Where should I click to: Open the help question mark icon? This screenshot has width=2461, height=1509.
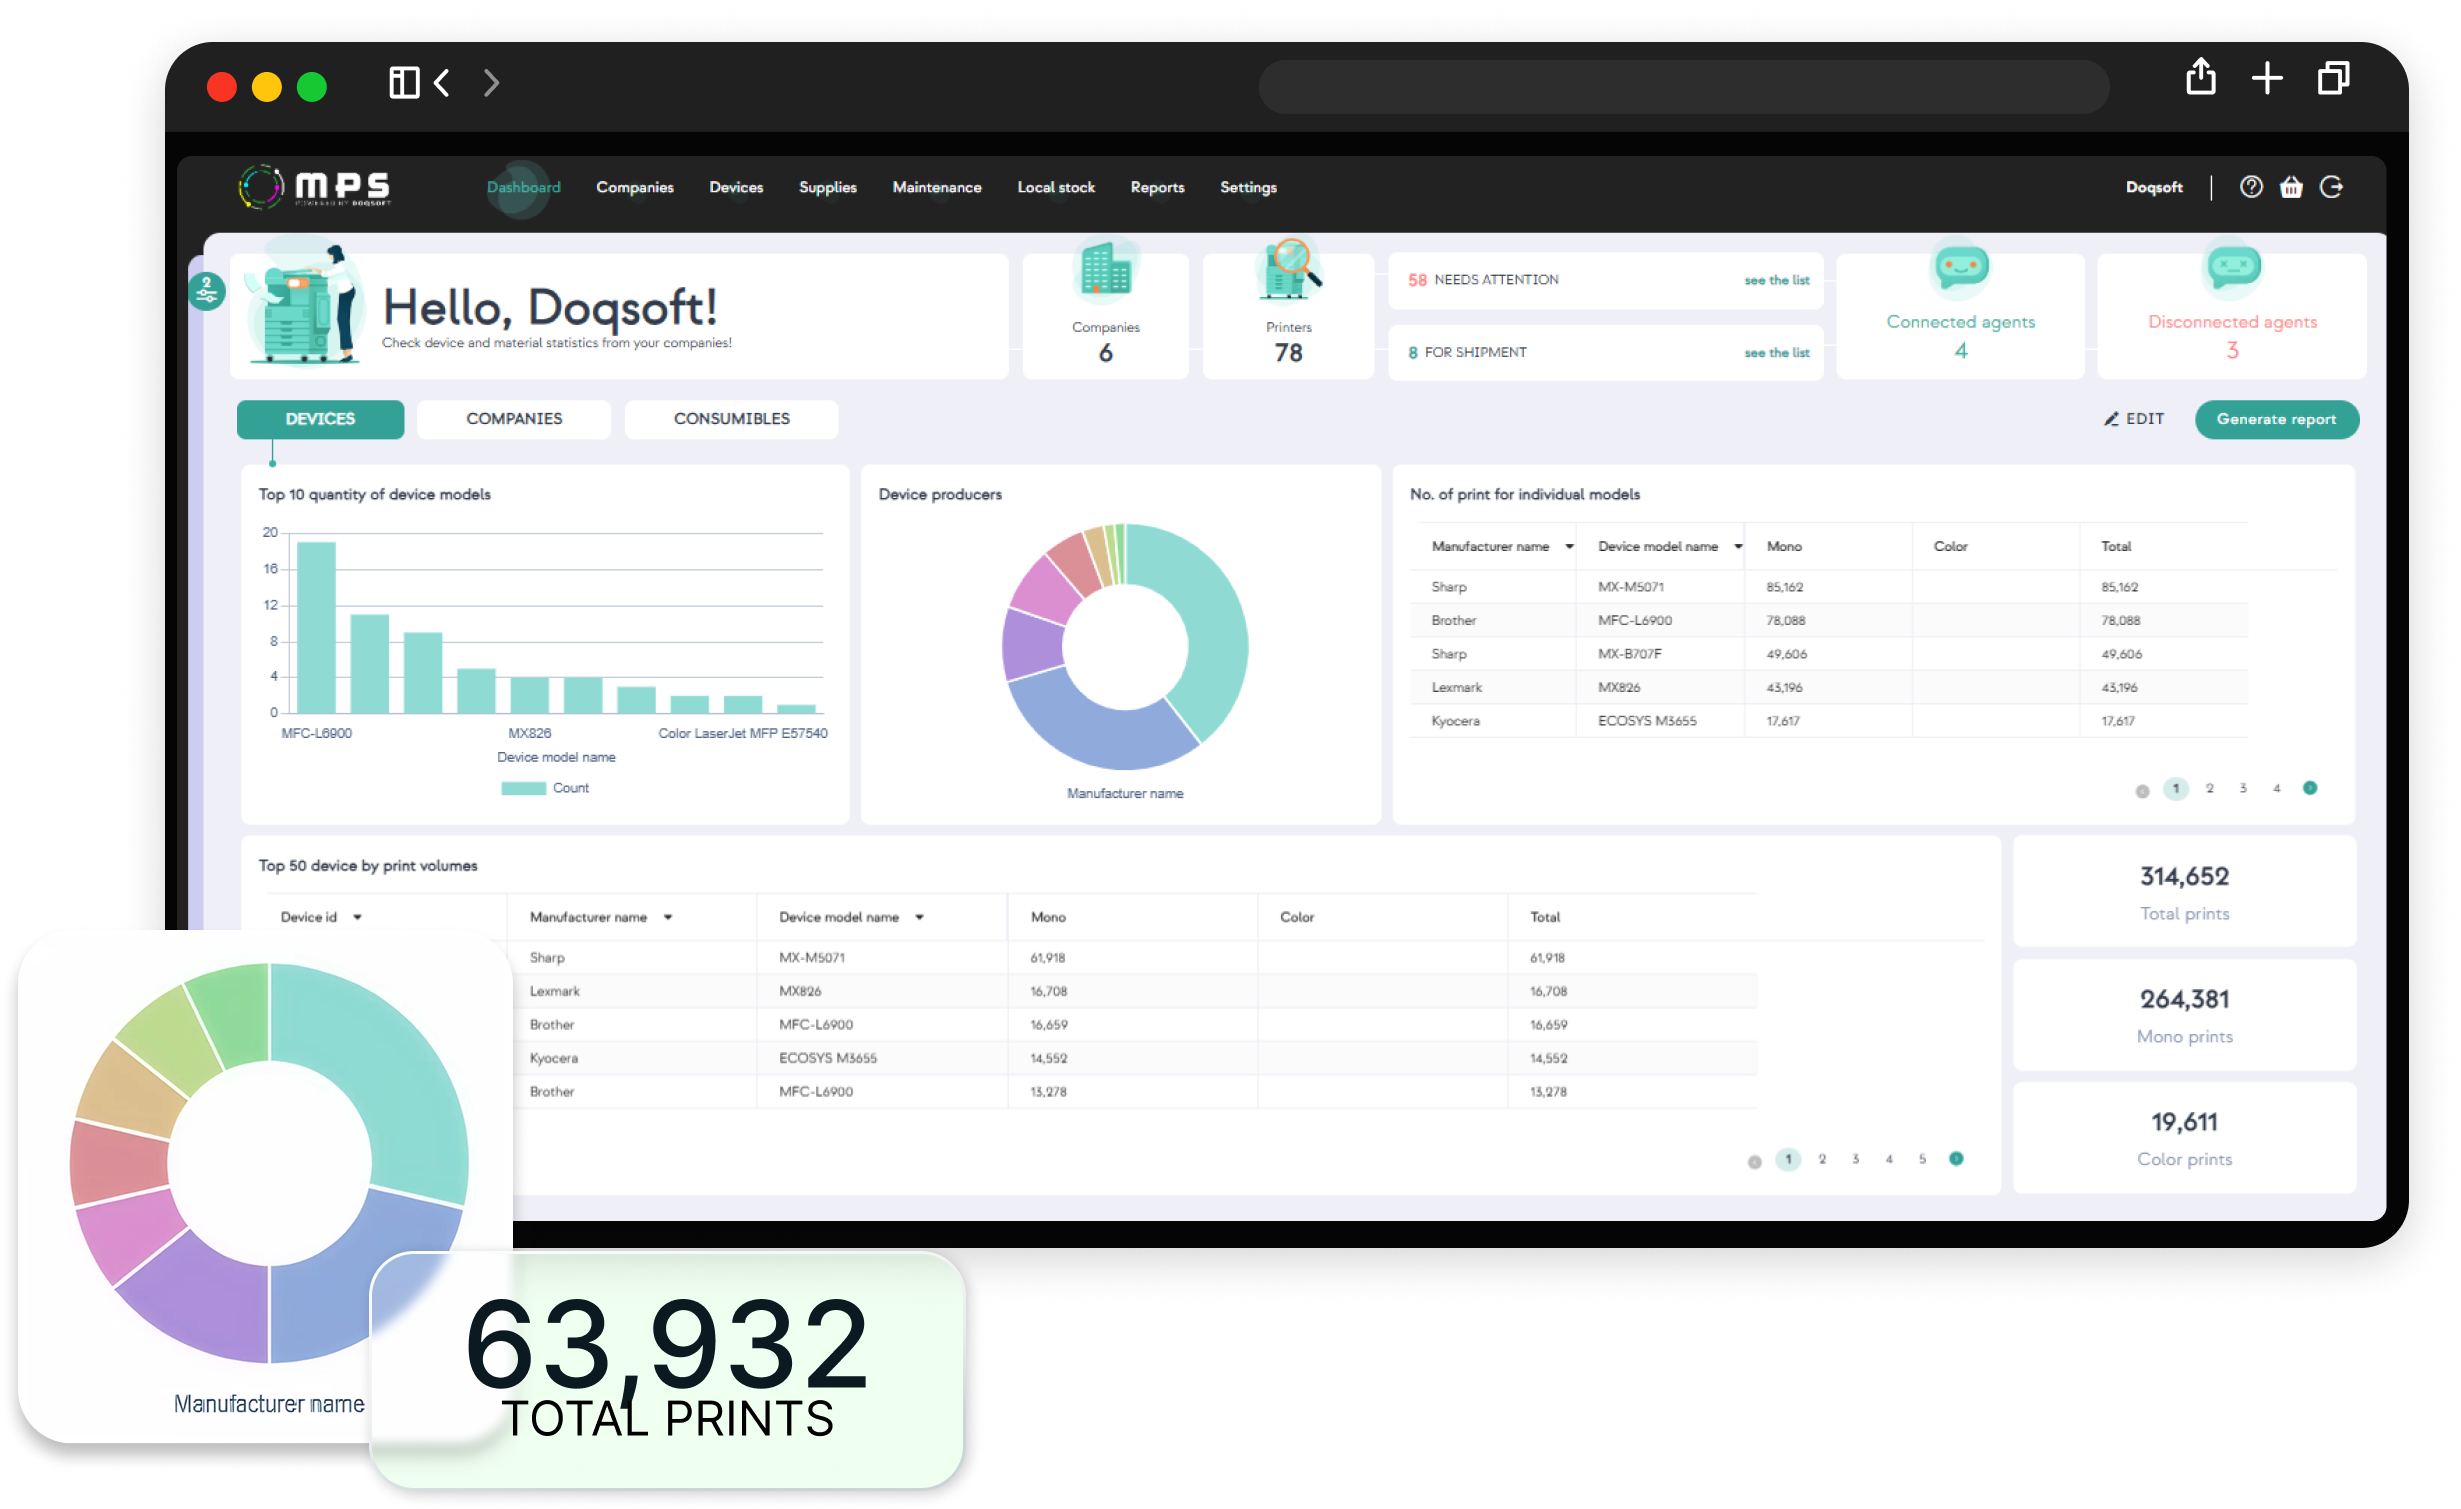[x=2251, y=187]
